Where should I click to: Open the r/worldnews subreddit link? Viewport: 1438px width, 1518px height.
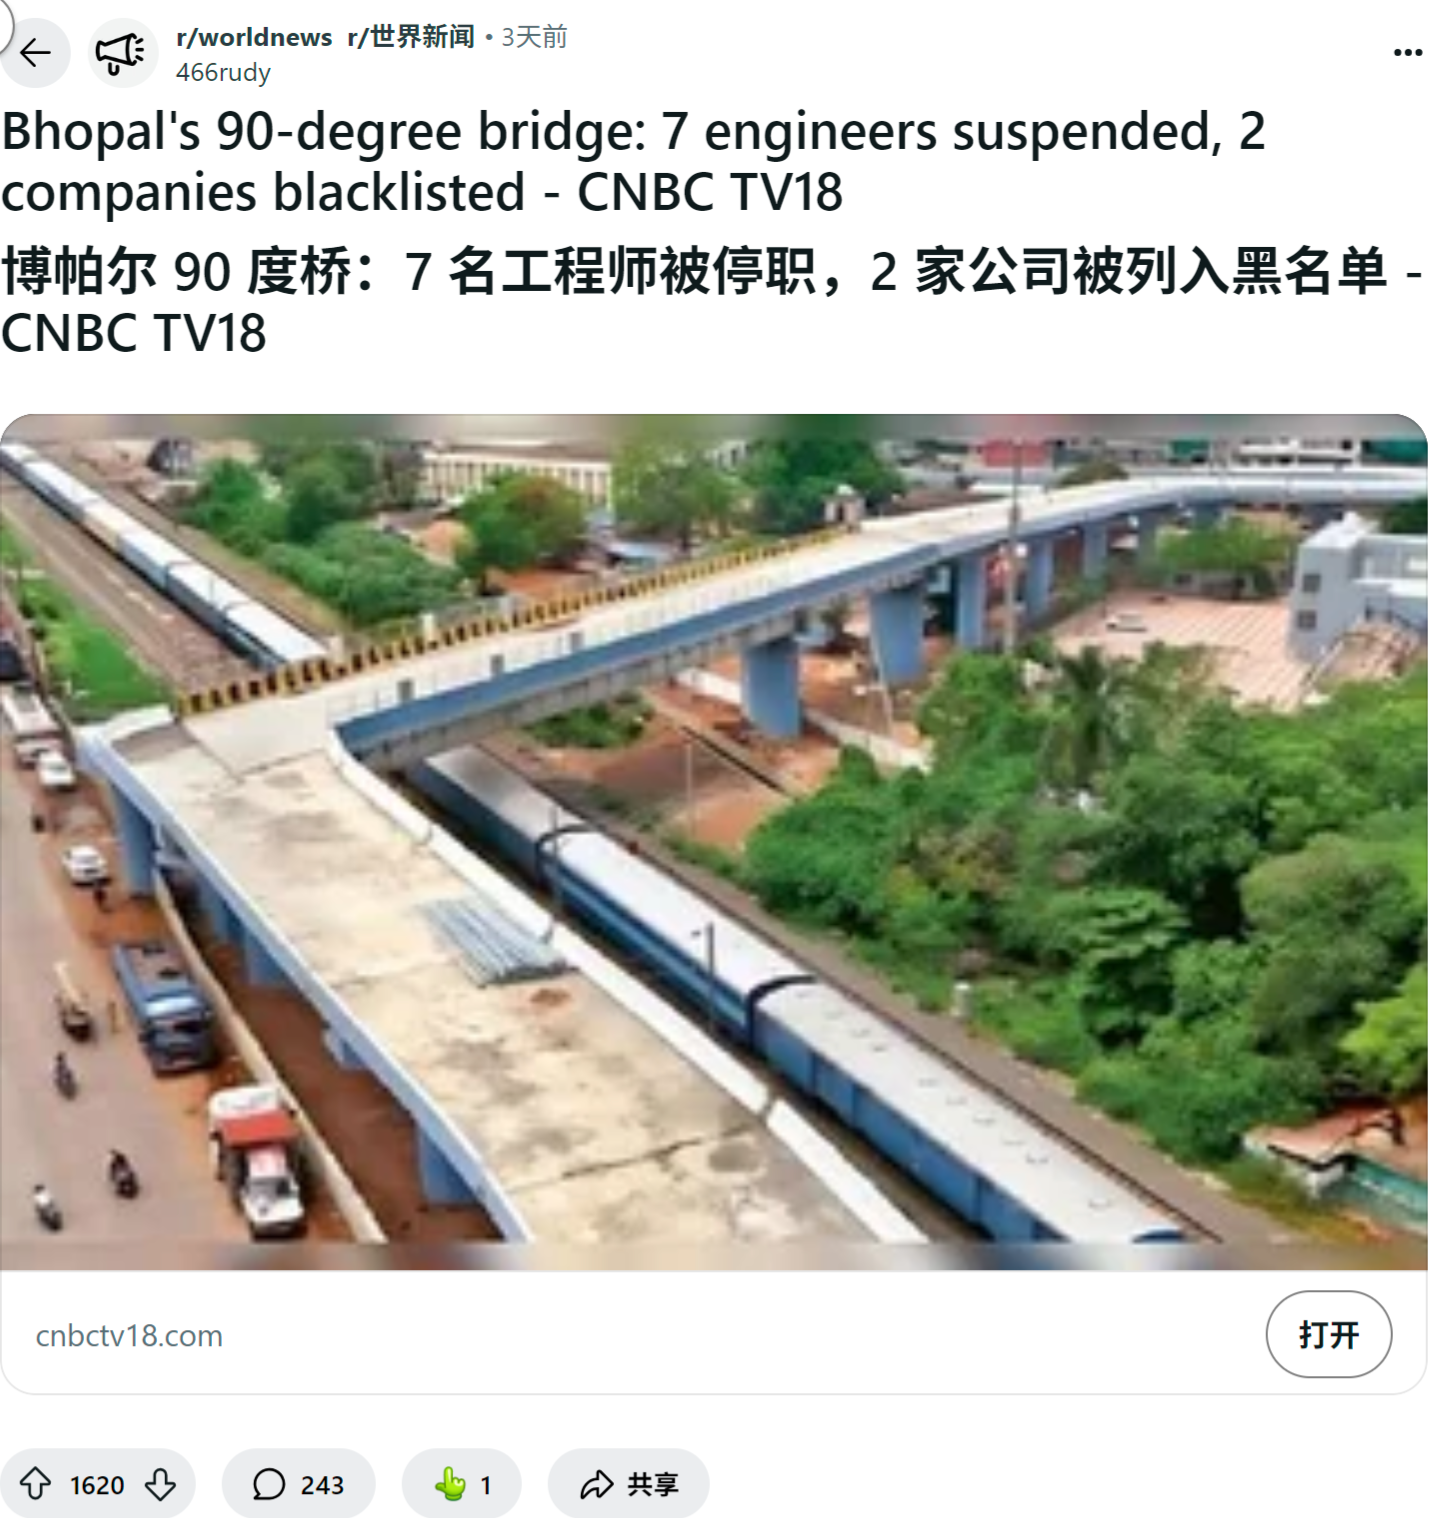pyautogui.click(x=254, y=37)
